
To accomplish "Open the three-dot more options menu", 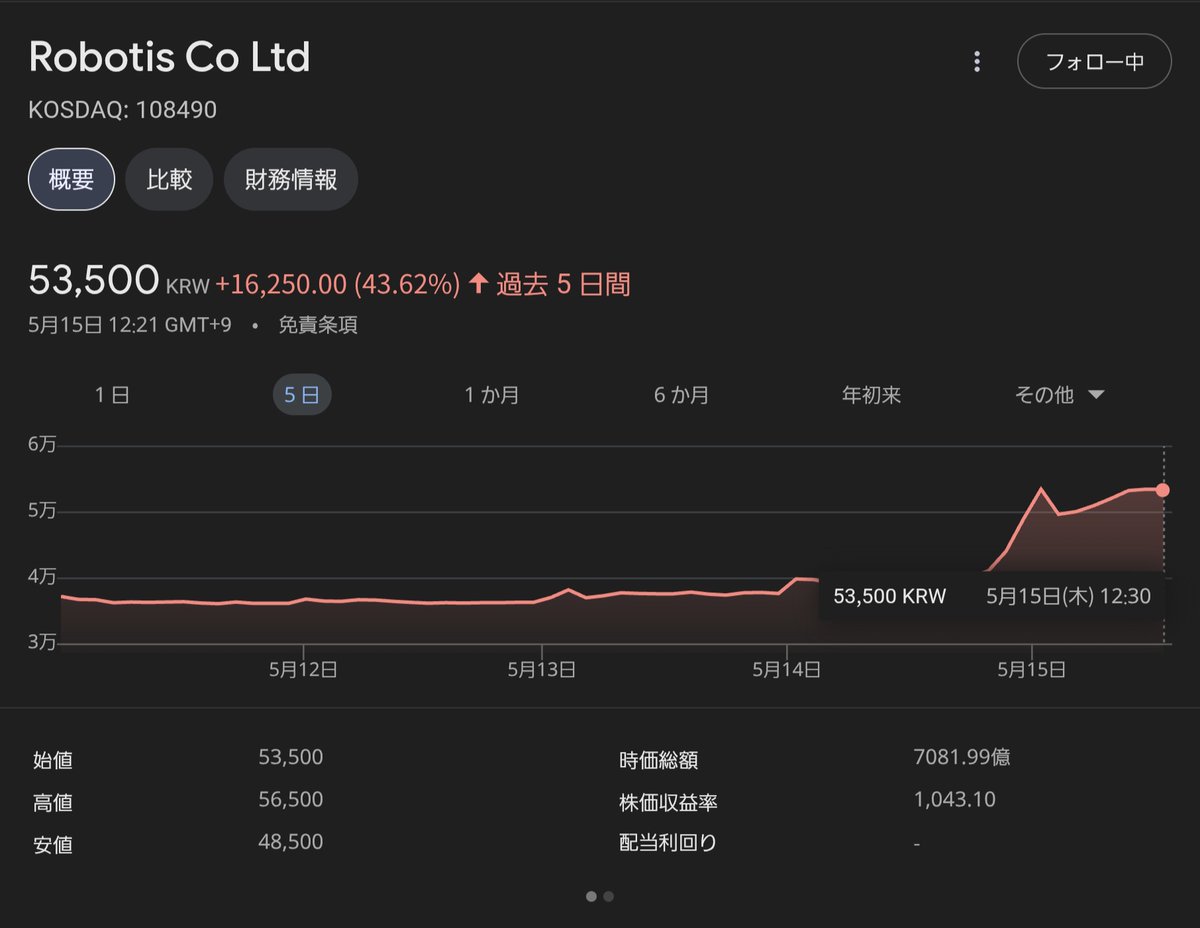I will [977, 62].
